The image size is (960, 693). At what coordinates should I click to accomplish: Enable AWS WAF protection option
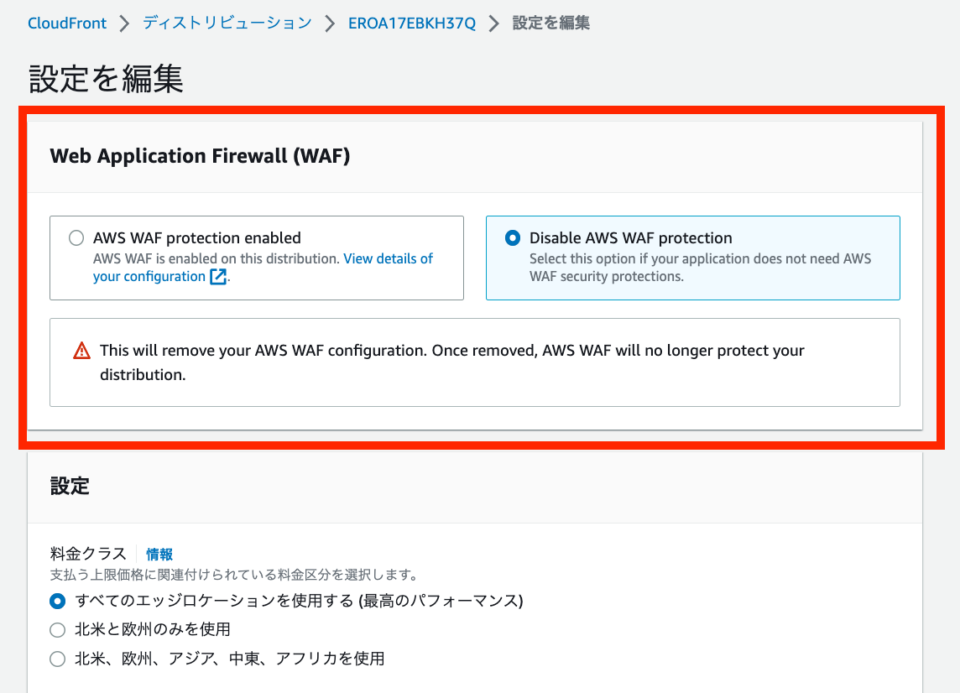coord(76,238)
